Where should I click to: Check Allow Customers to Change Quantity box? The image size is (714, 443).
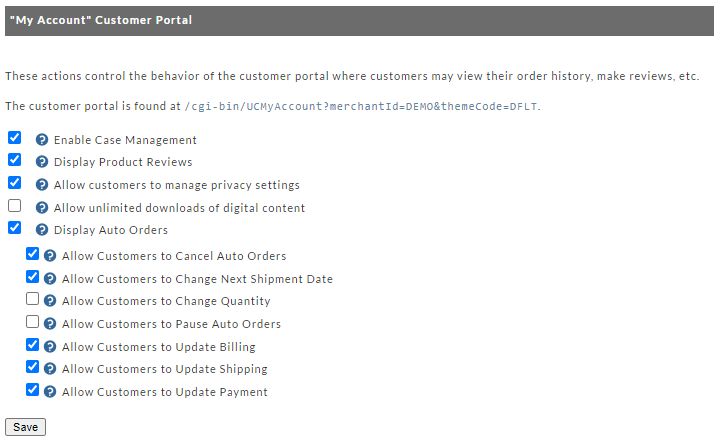click(32, 299)
